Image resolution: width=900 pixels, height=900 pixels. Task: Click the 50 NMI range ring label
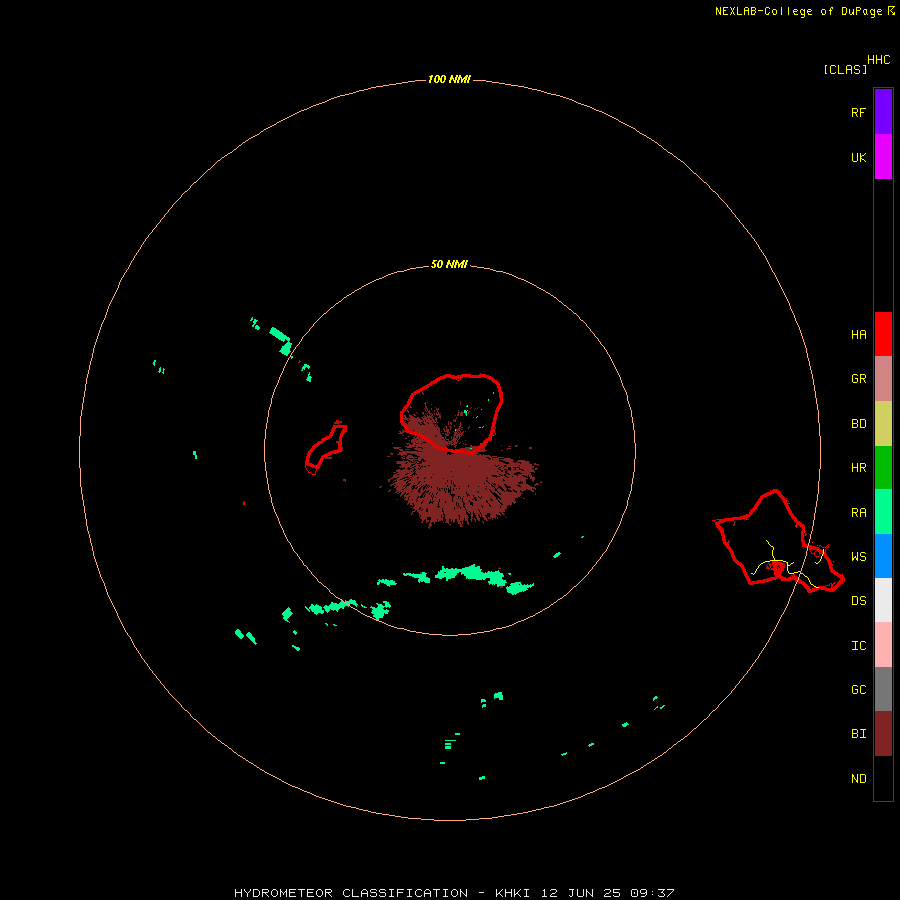[449, 265]
